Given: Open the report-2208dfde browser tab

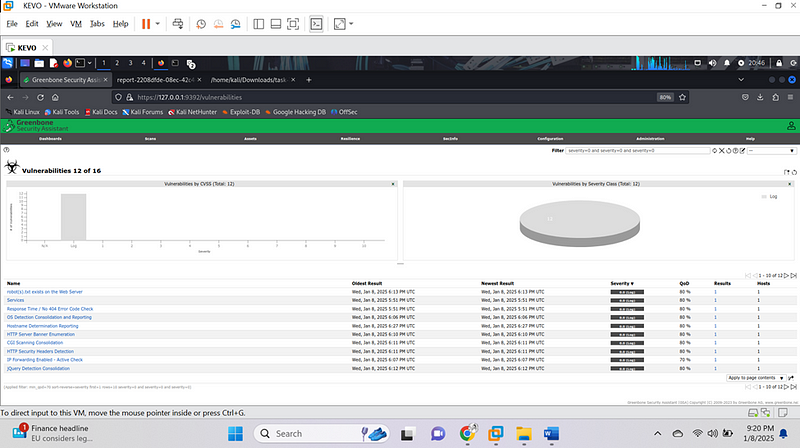Looking at the screenshot, I should pos(155,80).
